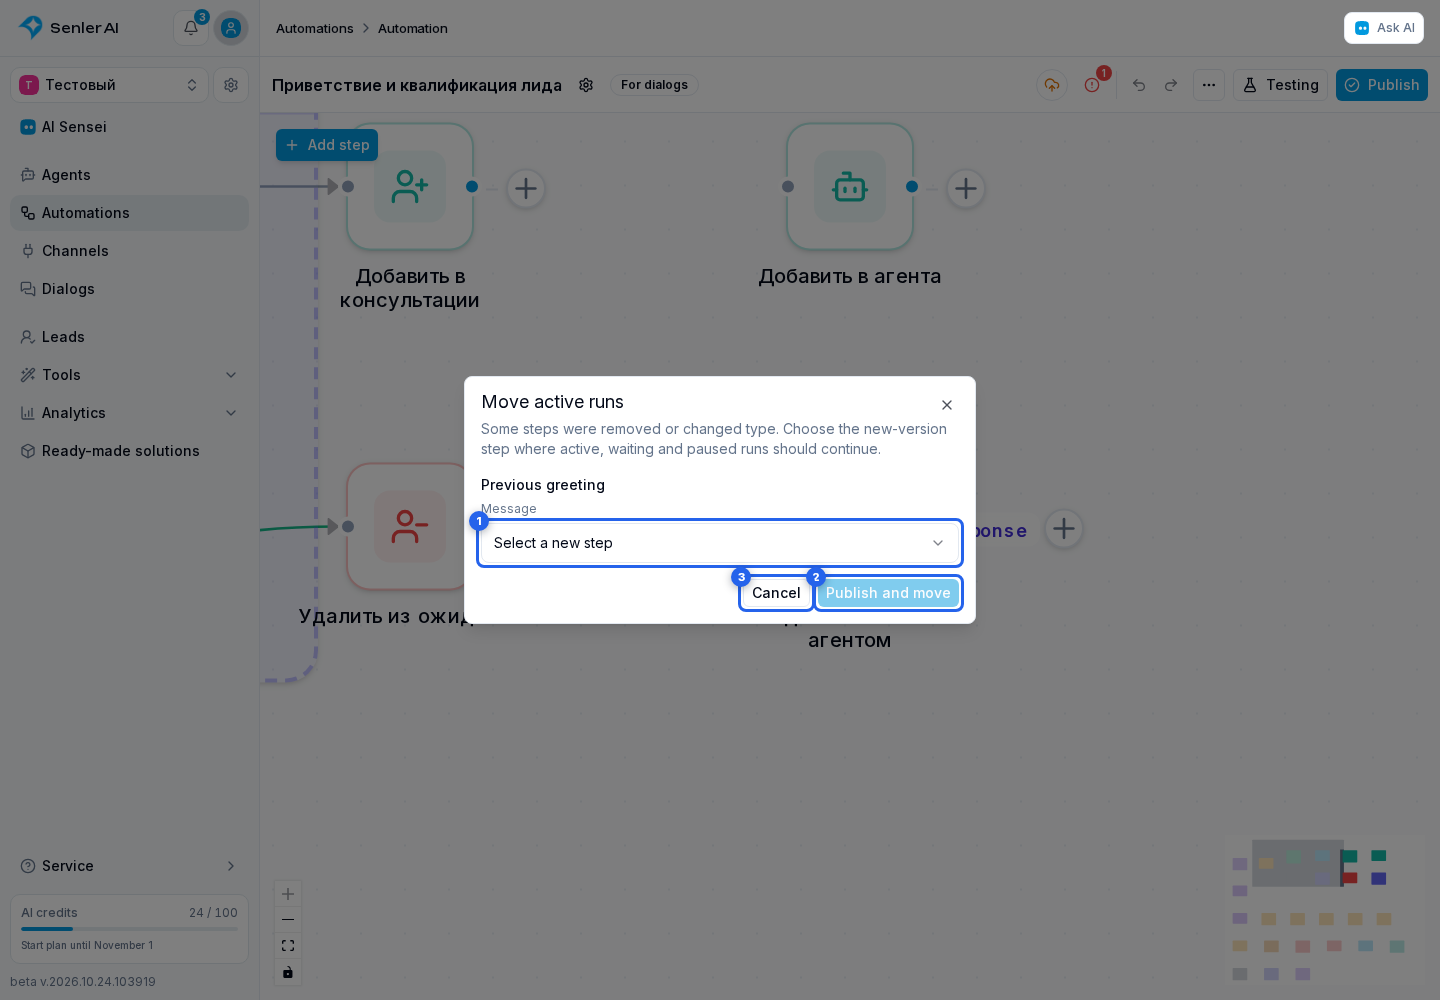The width and height of the screenshot is (1440, 1000).
Task: Click the Cancel button
Action: tap(776, 593)
